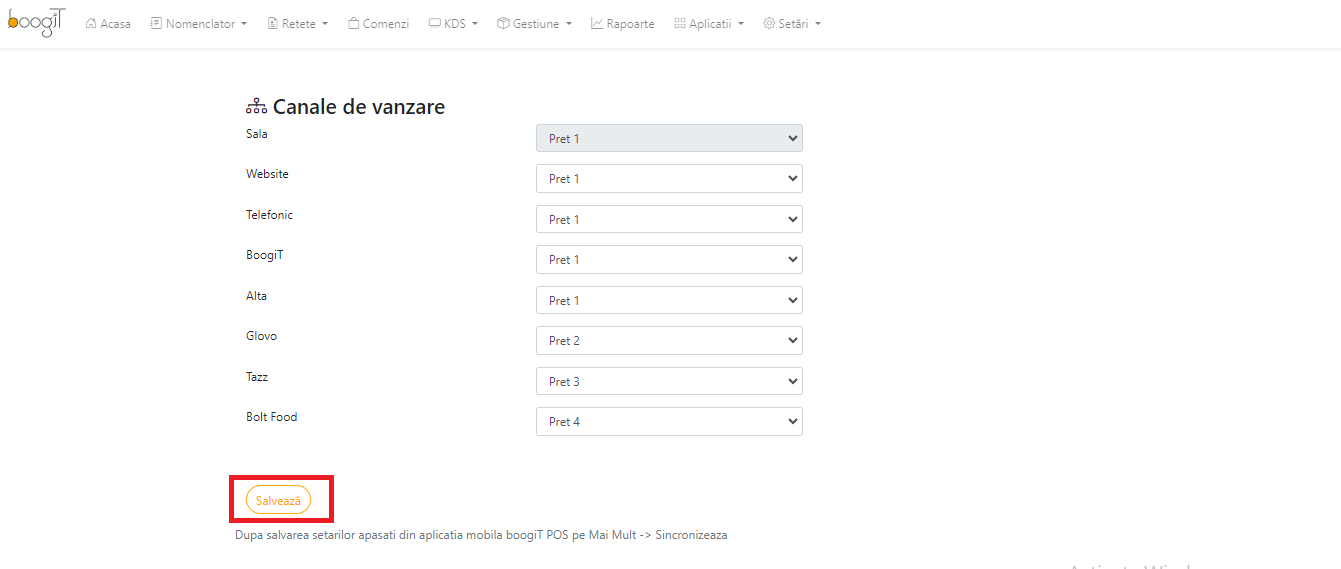Expand the Bolt Food price dropdown
Viewport: 1341px width, 569px height.
pyautogui.click(x=669, y=421)
